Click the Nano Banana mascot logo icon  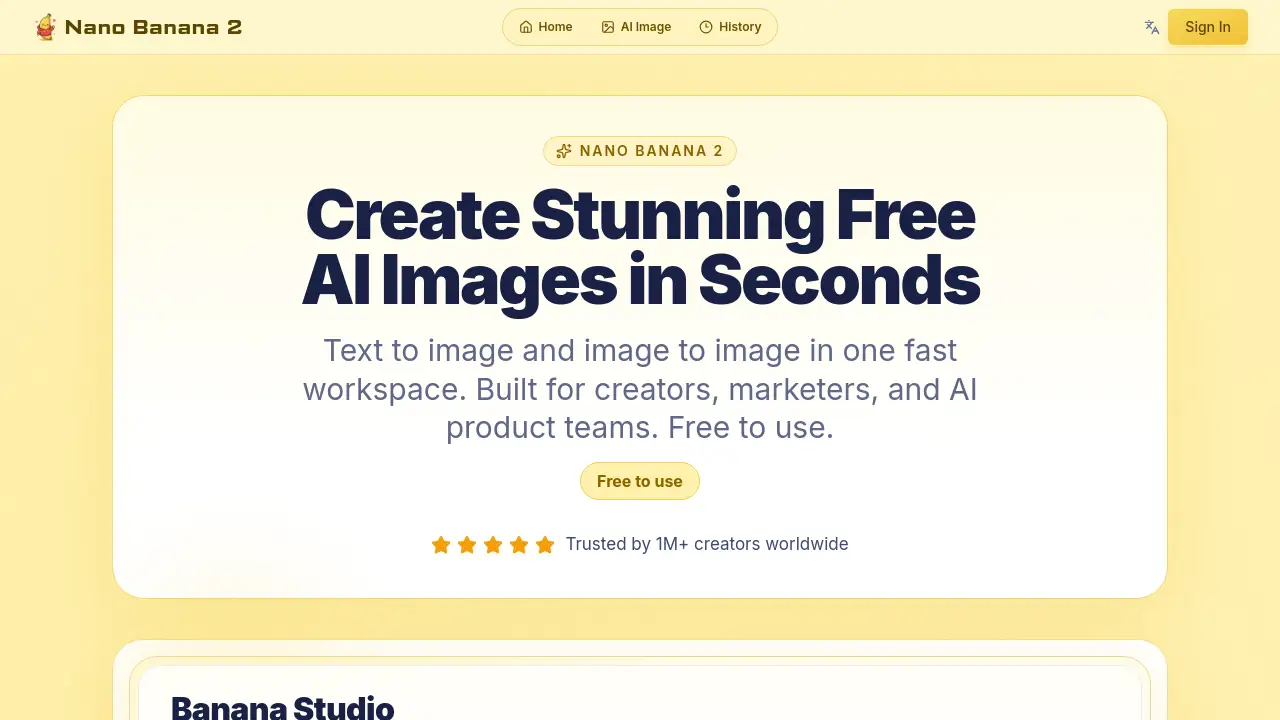pyautogui.click(x=45, y=27)
